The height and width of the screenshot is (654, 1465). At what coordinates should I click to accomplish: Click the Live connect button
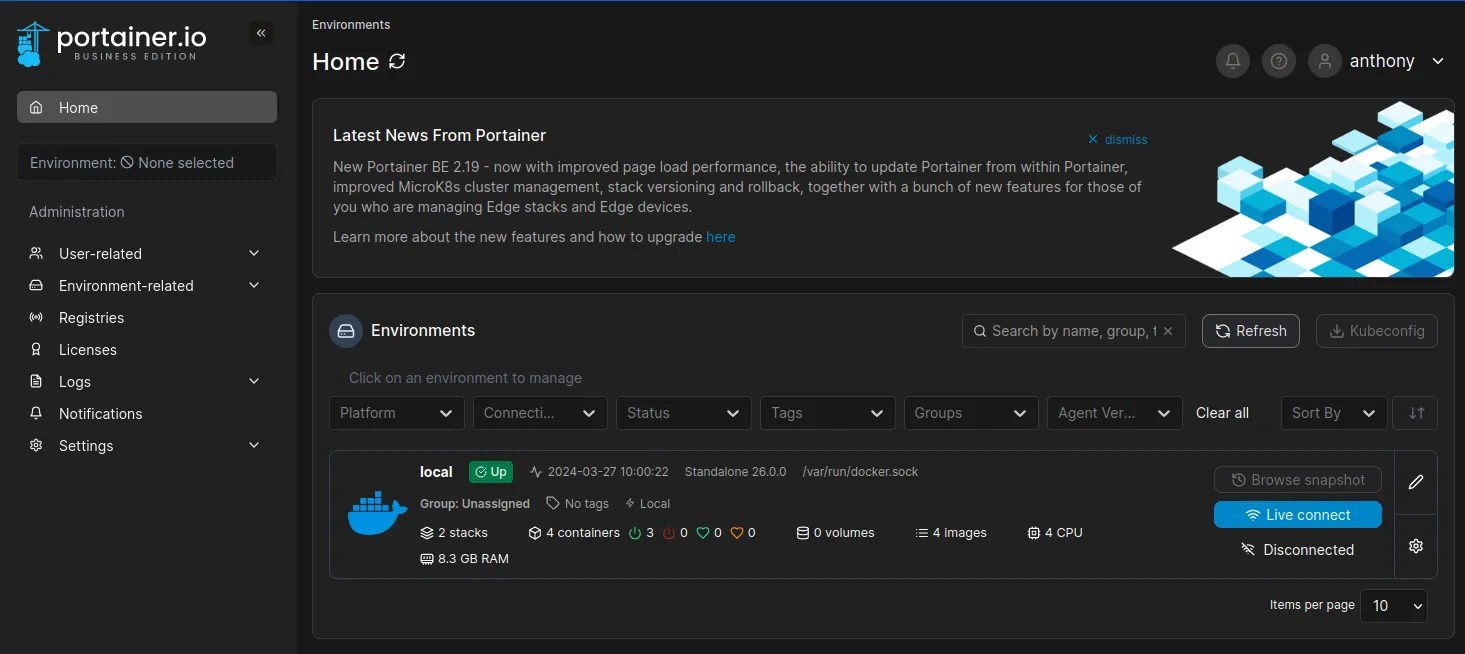[1297, 515]
